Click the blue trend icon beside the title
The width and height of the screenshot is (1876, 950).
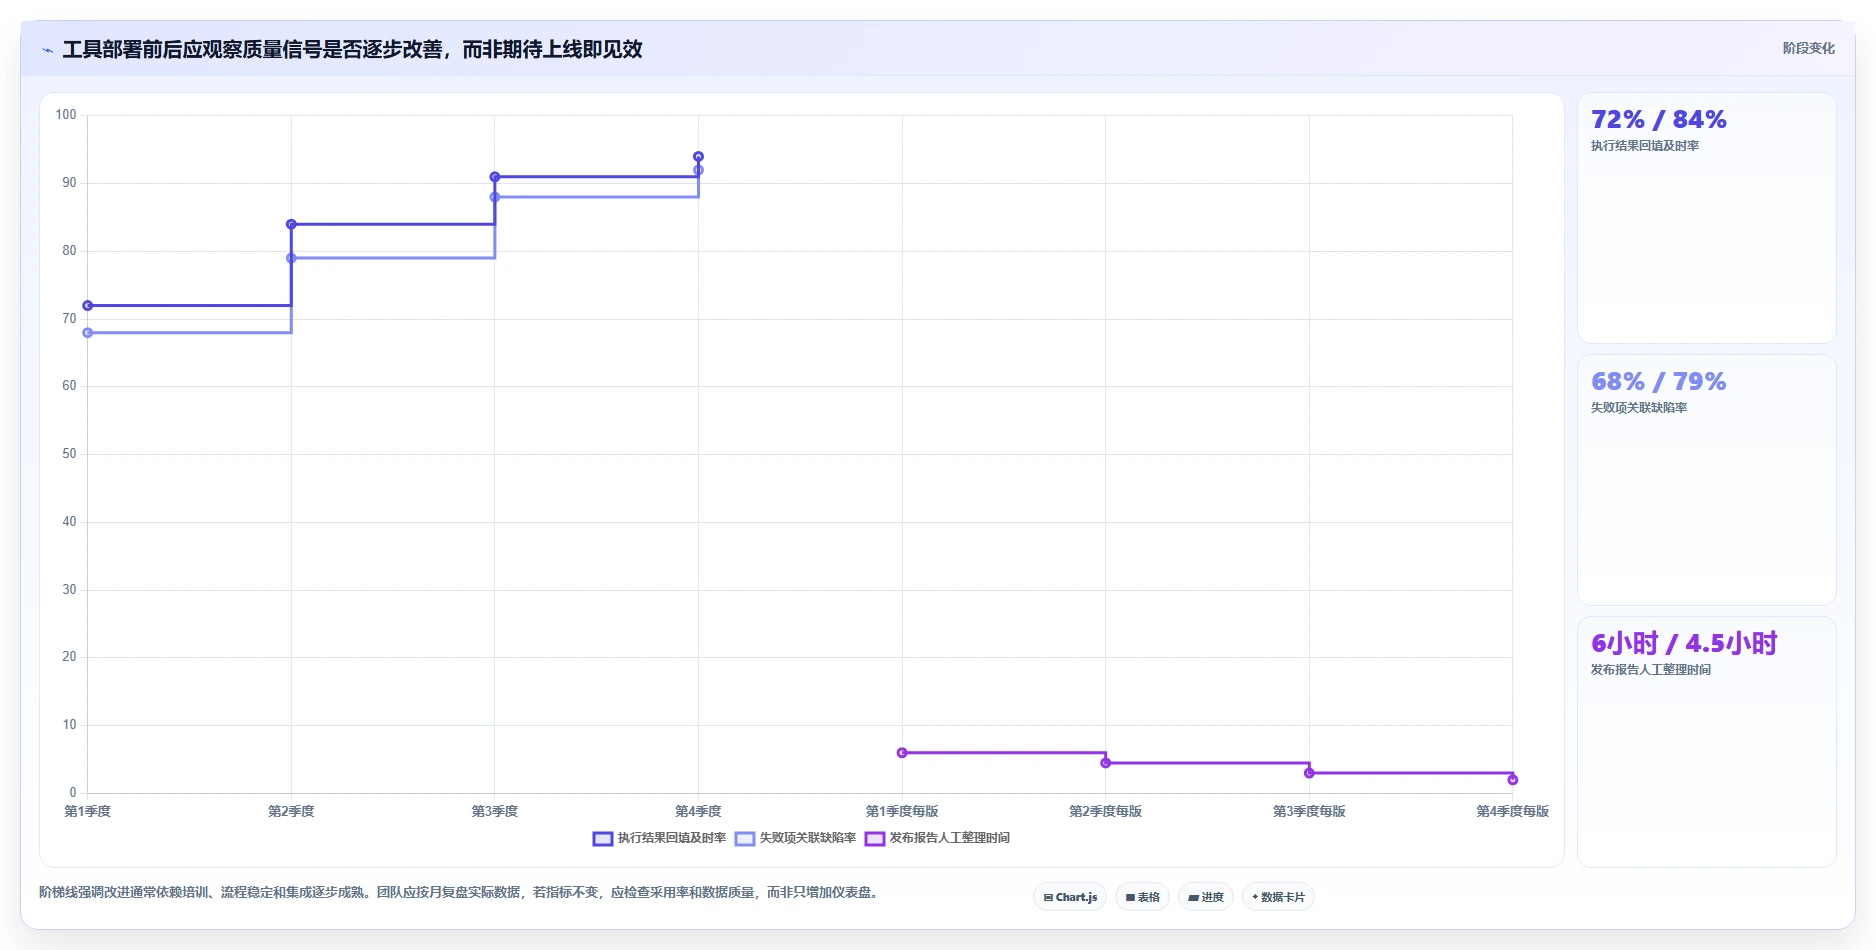pos(47,50)
